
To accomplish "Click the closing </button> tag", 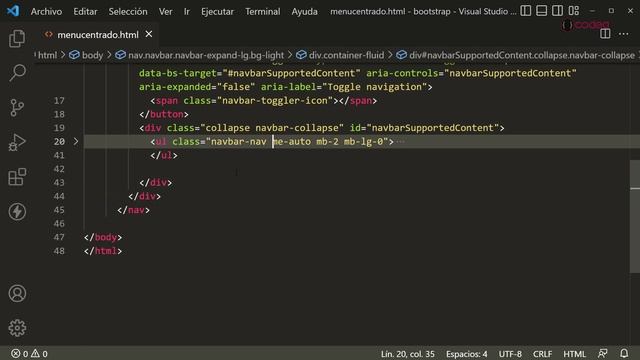I will 164,114.
